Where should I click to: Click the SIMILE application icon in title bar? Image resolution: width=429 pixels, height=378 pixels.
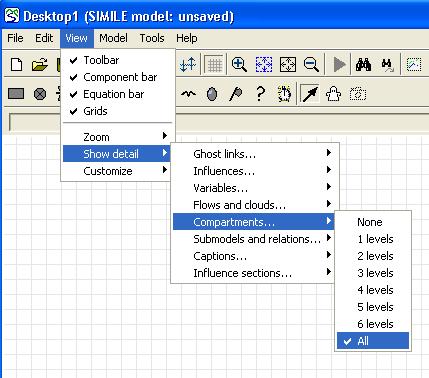coord(12,16)
